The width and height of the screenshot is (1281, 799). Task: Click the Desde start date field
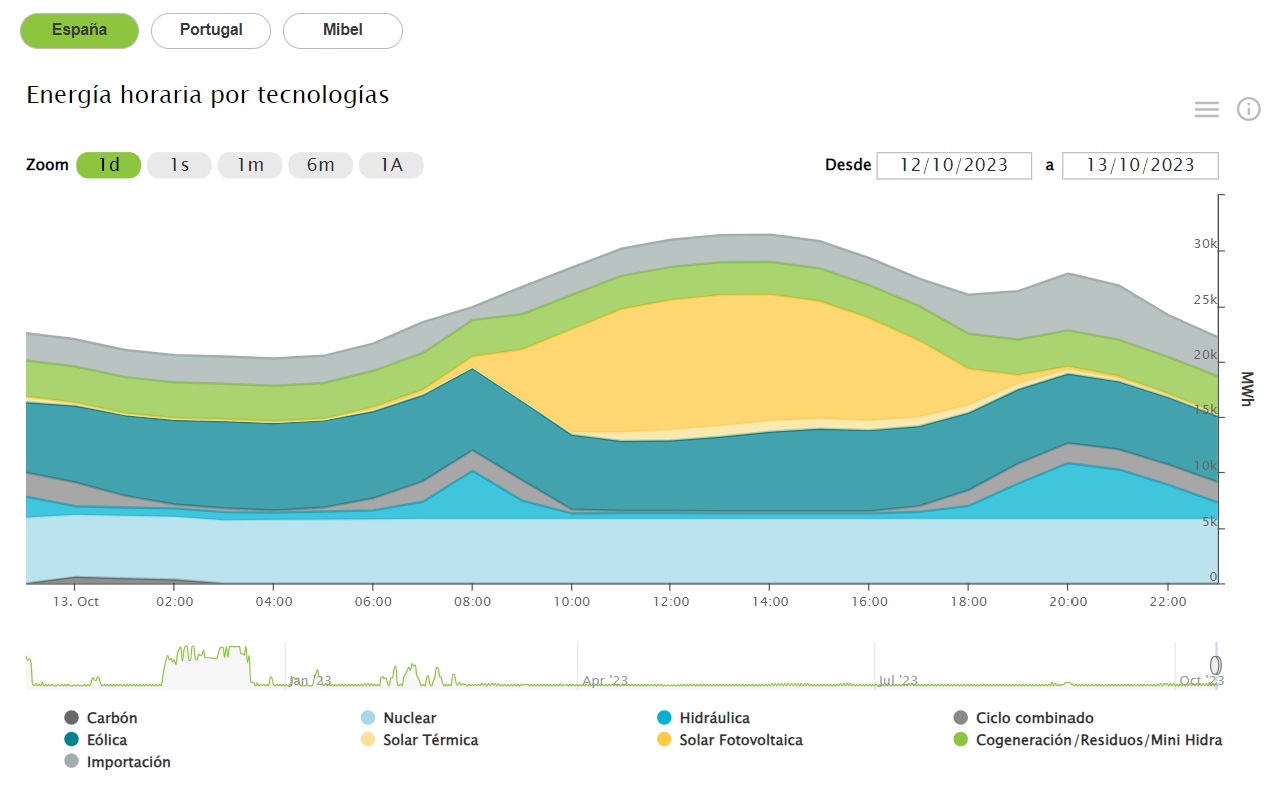pos(953,165)
